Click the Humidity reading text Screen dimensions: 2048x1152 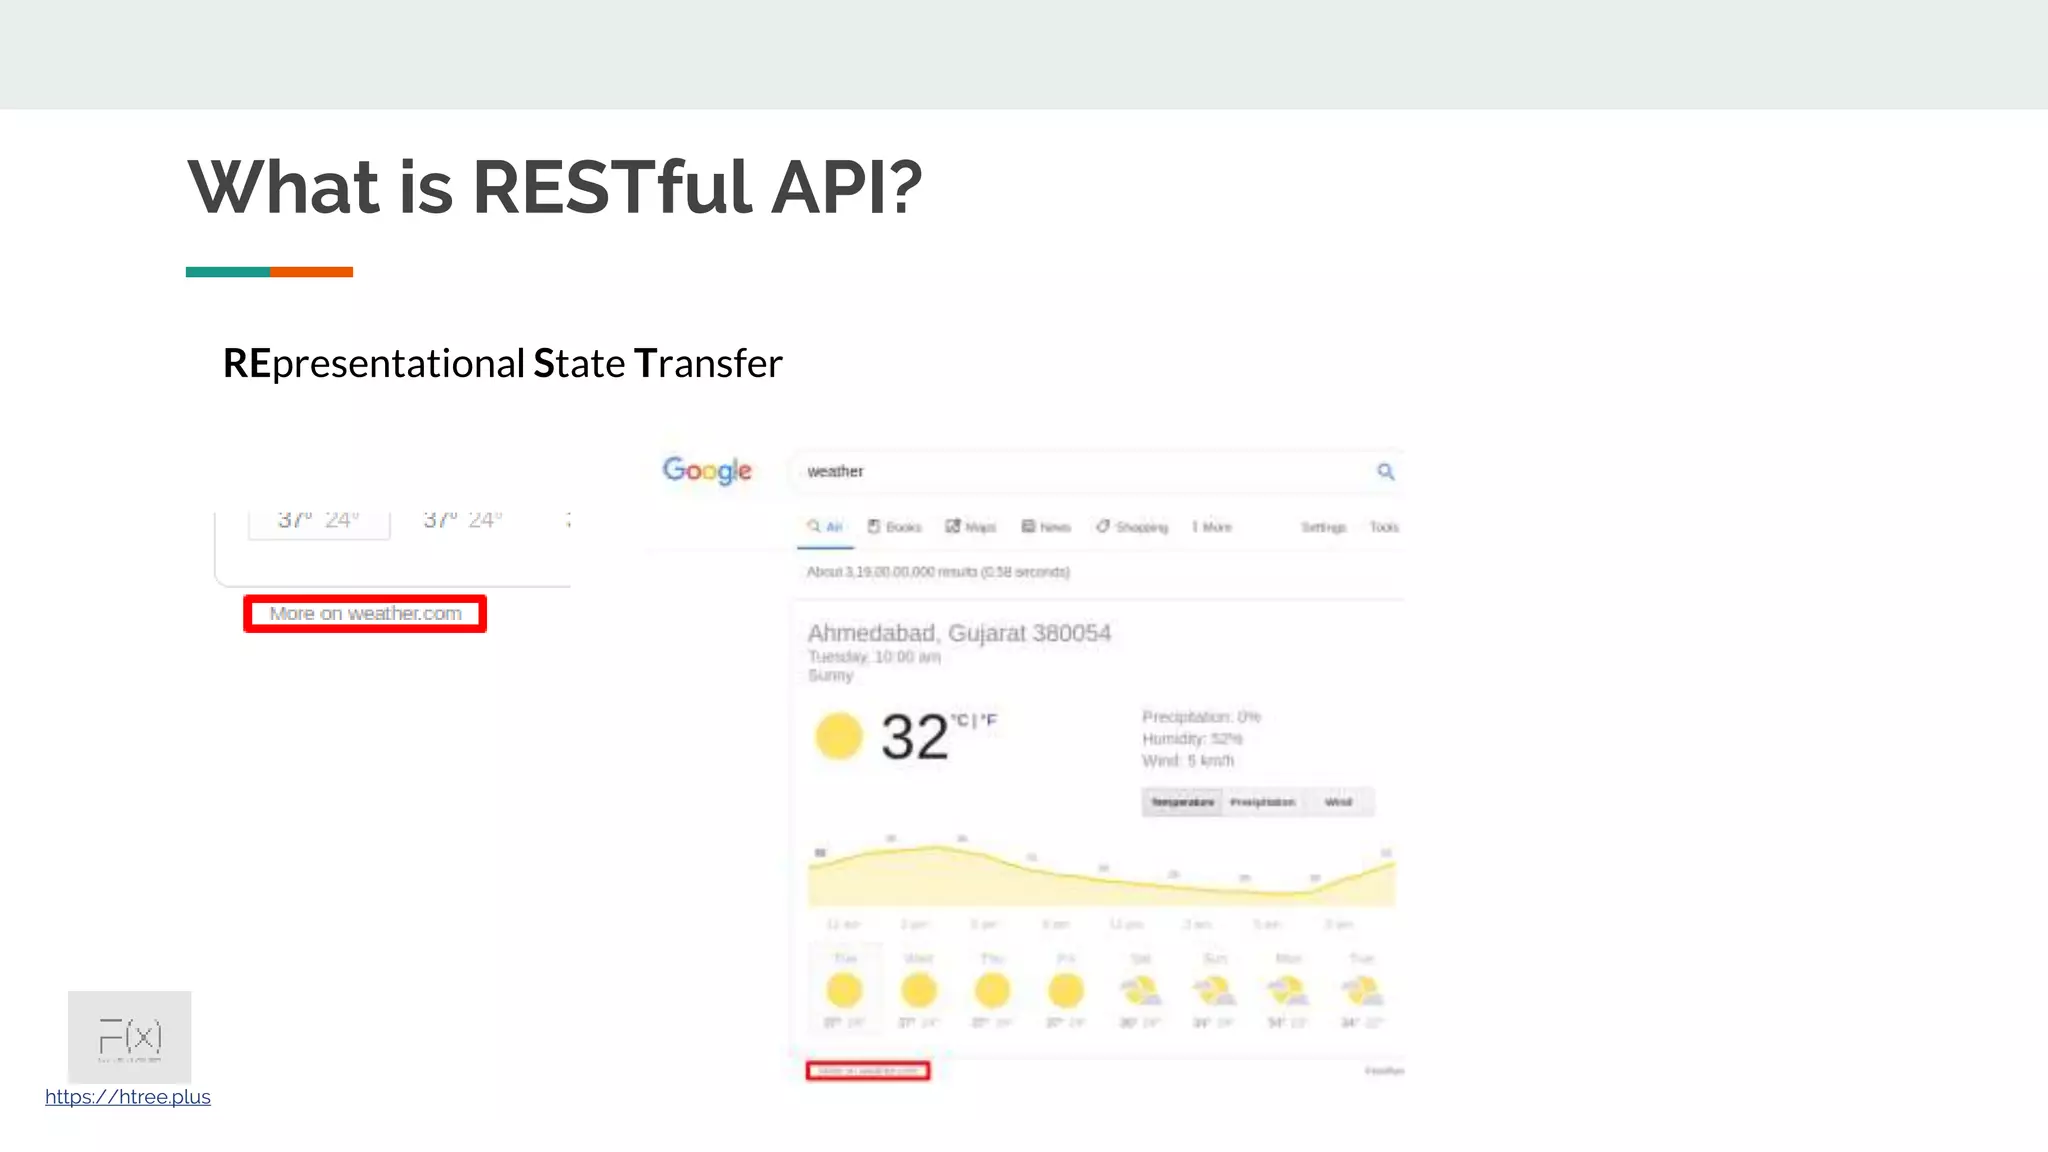click(1192, 739)
